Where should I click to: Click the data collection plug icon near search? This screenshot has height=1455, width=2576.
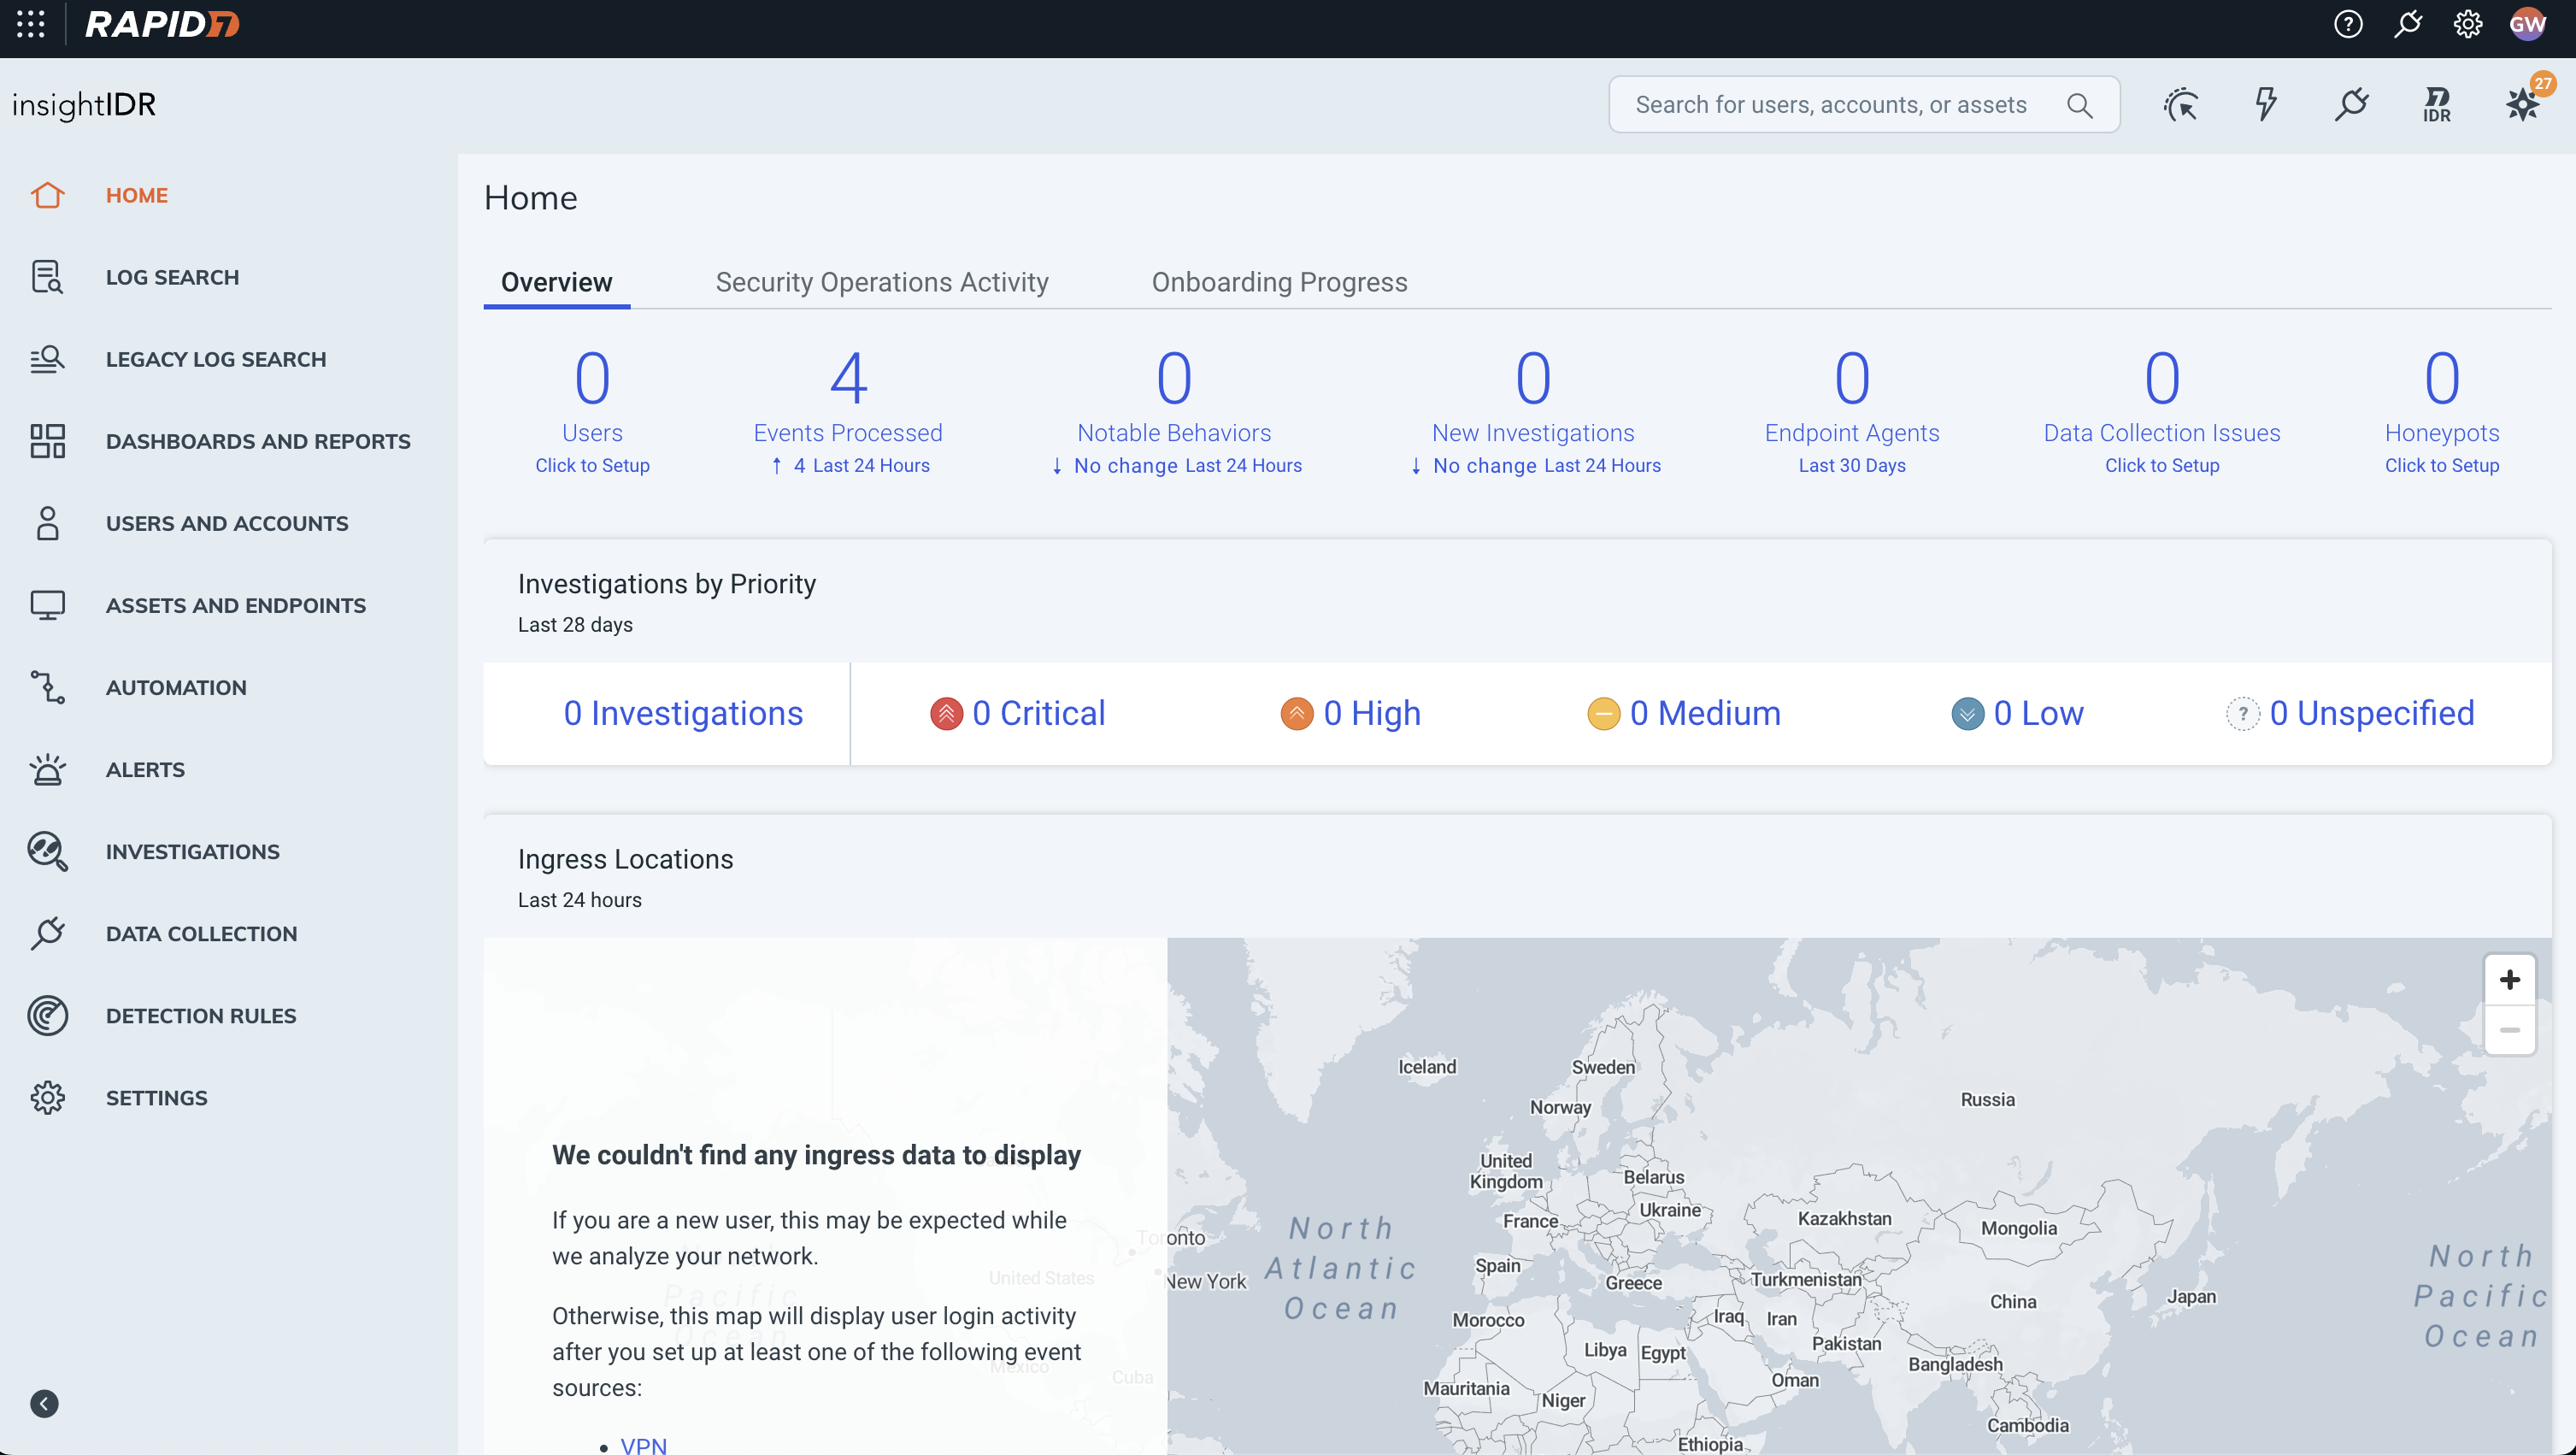[x=2352, y=105]
